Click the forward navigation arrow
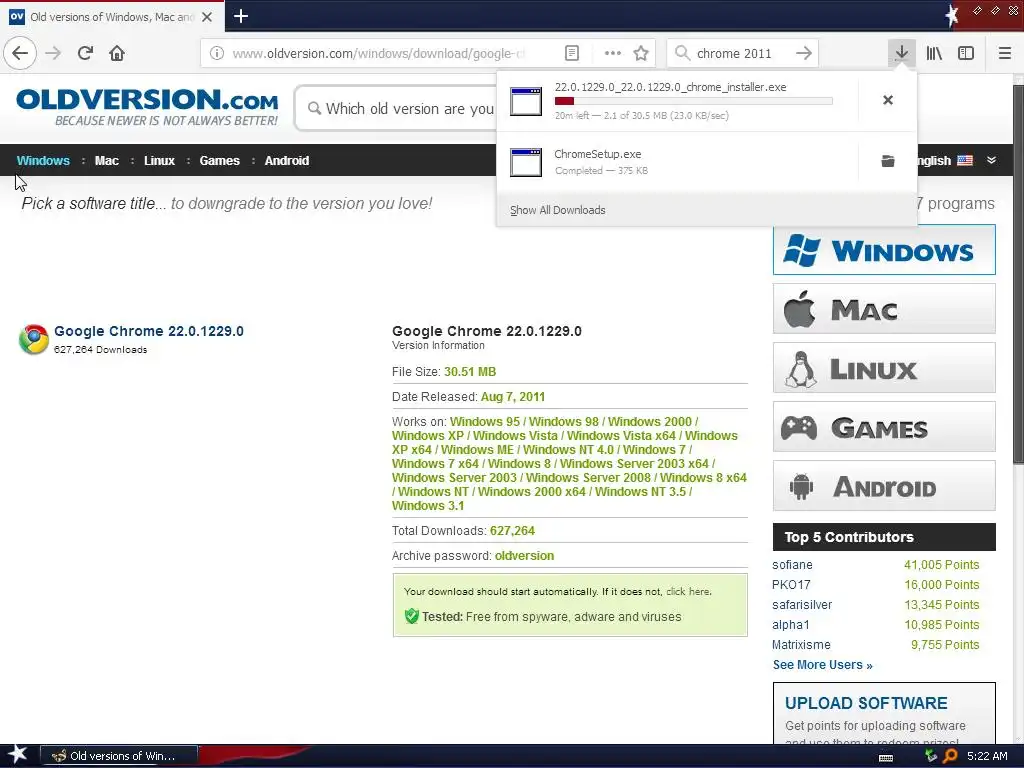Image resolution: width=1024 pixels, height=768 pixels. pyautogui.click(x=53, y=53)
